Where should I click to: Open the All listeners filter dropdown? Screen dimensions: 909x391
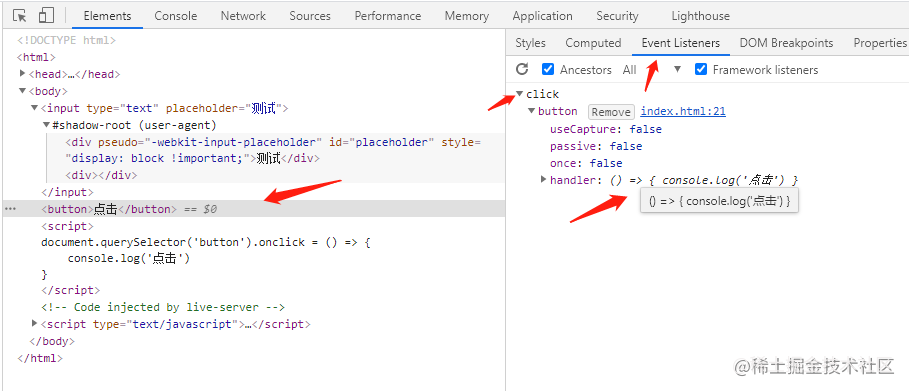pos(652,70)
